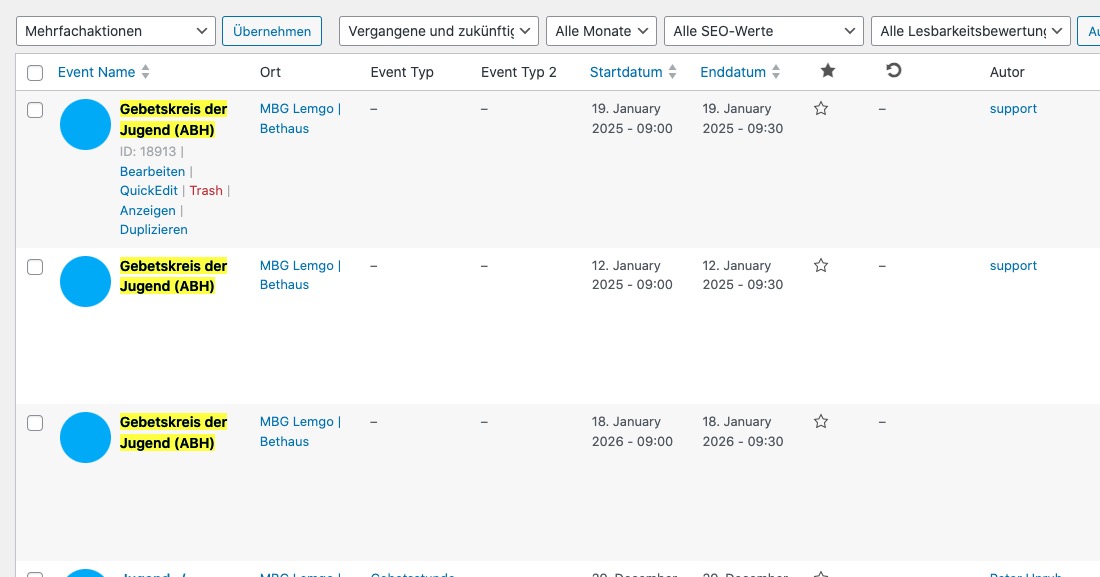Toggle featured star for 12. January 2025 event
Screen dimensions: 1100x577
(821, 265)
